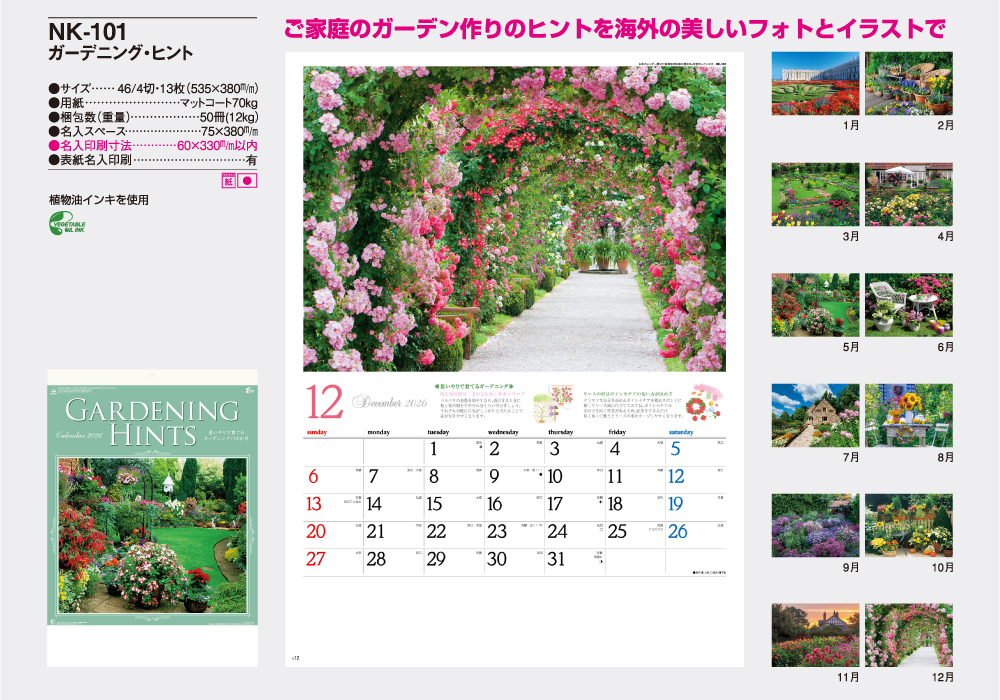1000x700 pixels.
Task: Click the December rose arch thumbnail
Action: point(908,636)
